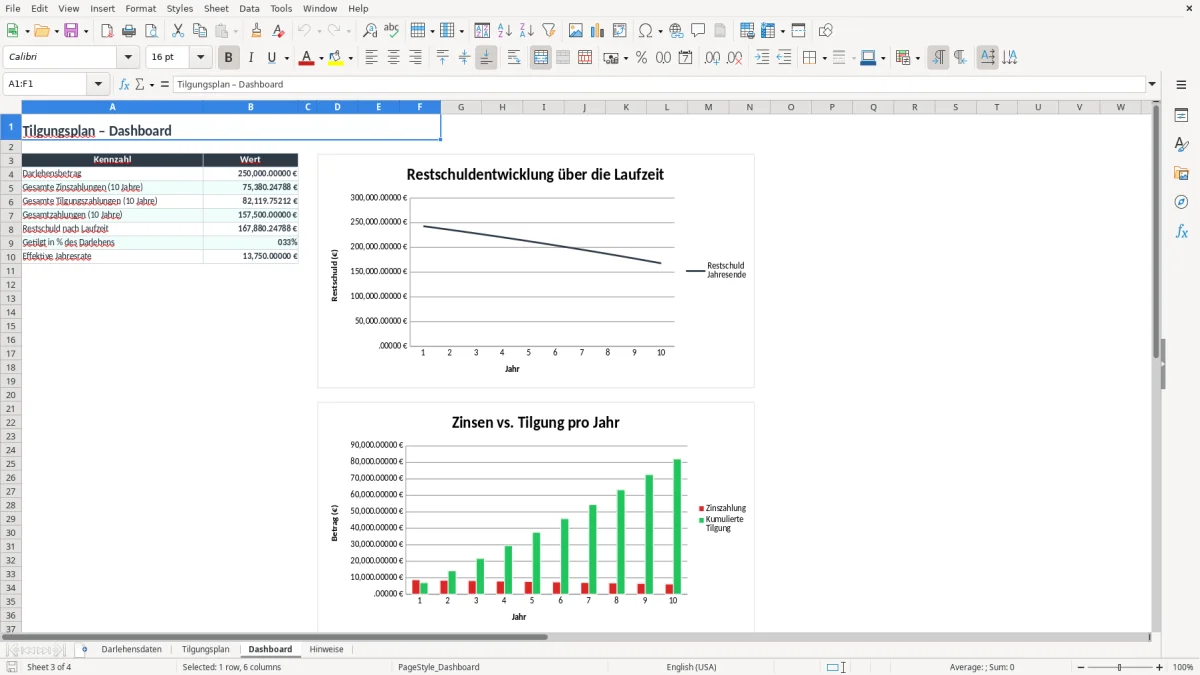Viewport: 1200px width, 675px height.
Task: Click Font Color red A swatch
Action: [x=306, y=58]
